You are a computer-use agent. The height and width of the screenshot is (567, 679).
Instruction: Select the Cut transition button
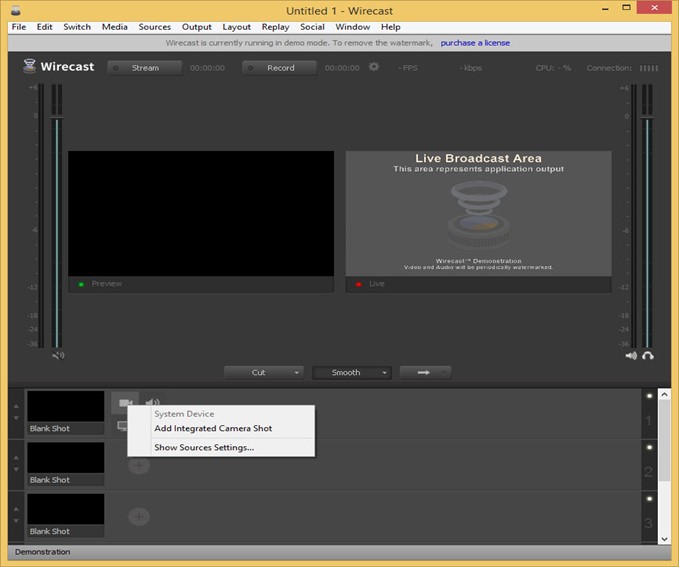(x=259, y=373)
